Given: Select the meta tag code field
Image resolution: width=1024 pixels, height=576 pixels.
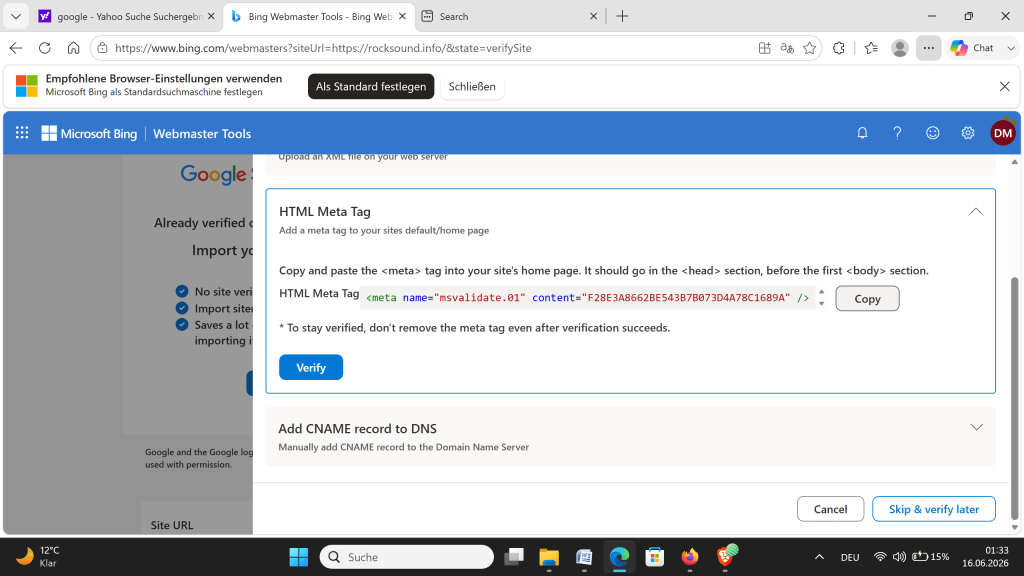Looking at the screenshot, I should (x=587, y=298).
